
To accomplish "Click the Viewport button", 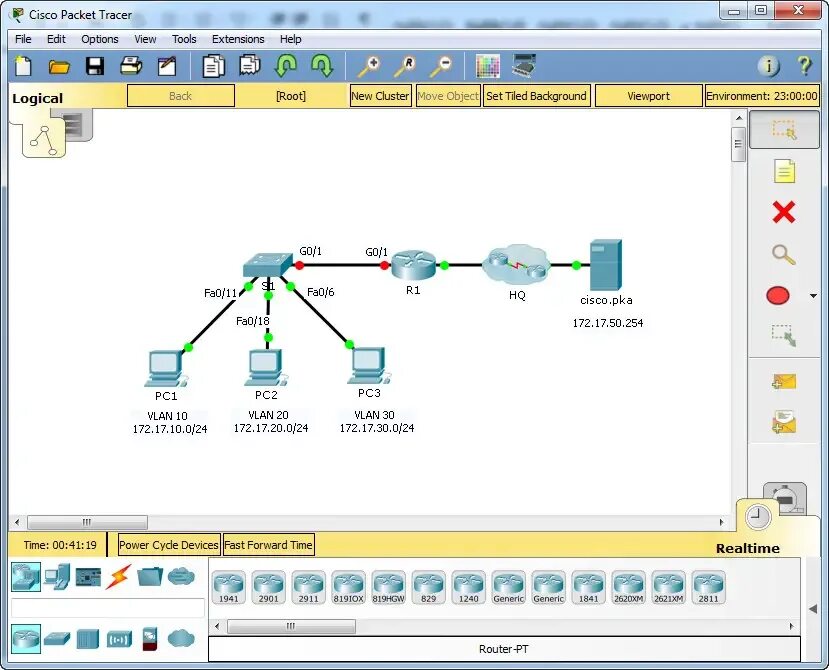I will [x=648, y=96].
